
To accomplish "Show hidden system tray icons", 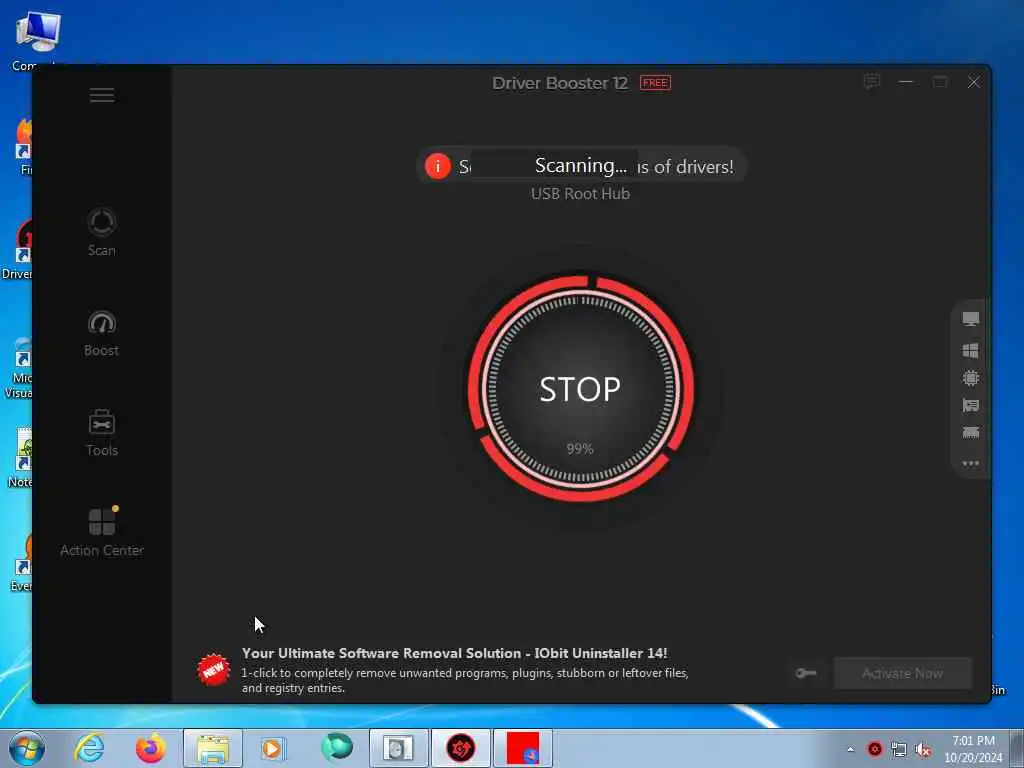I will (x=850, y=749).
